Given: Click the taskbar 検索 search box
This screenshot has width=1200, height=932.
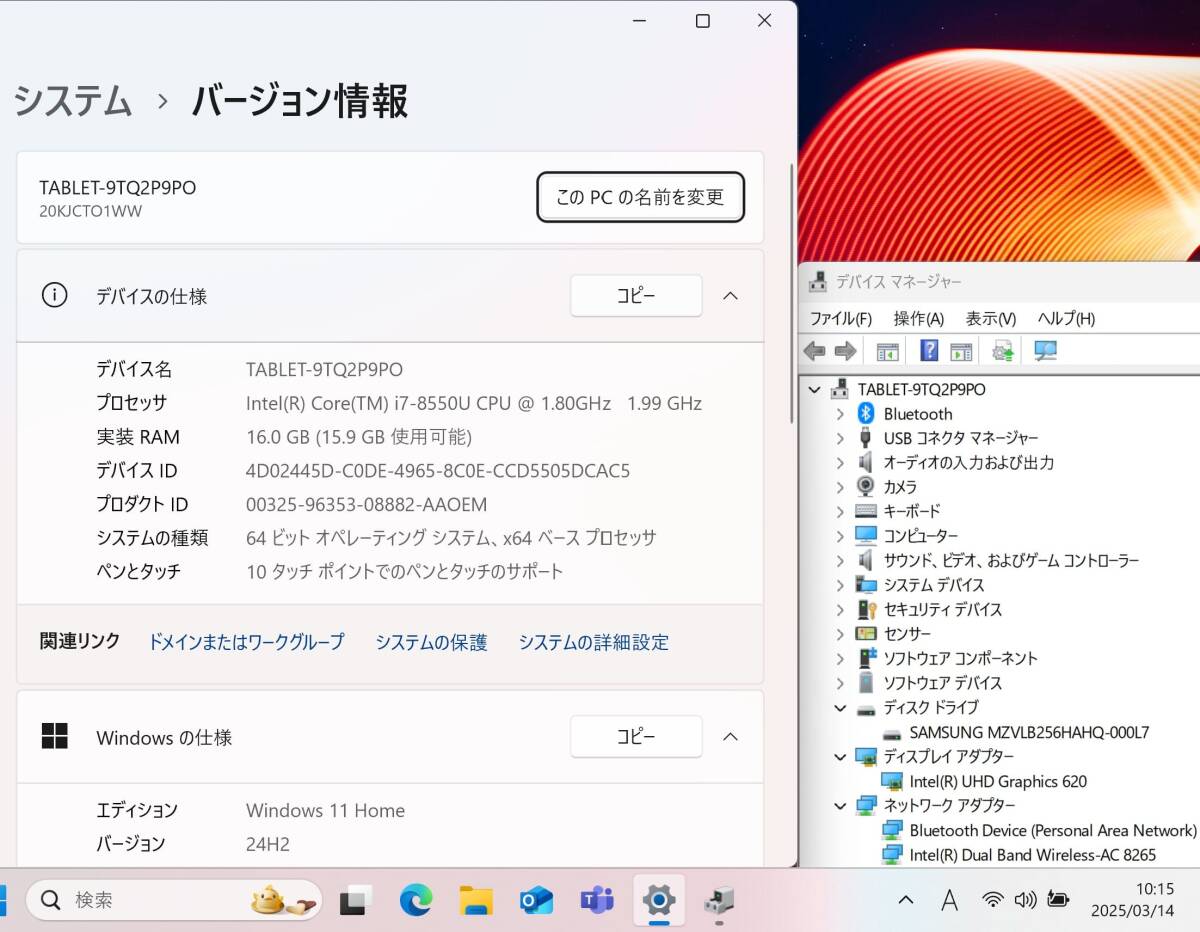Looking at the screenshot, I should pos(174,900).
